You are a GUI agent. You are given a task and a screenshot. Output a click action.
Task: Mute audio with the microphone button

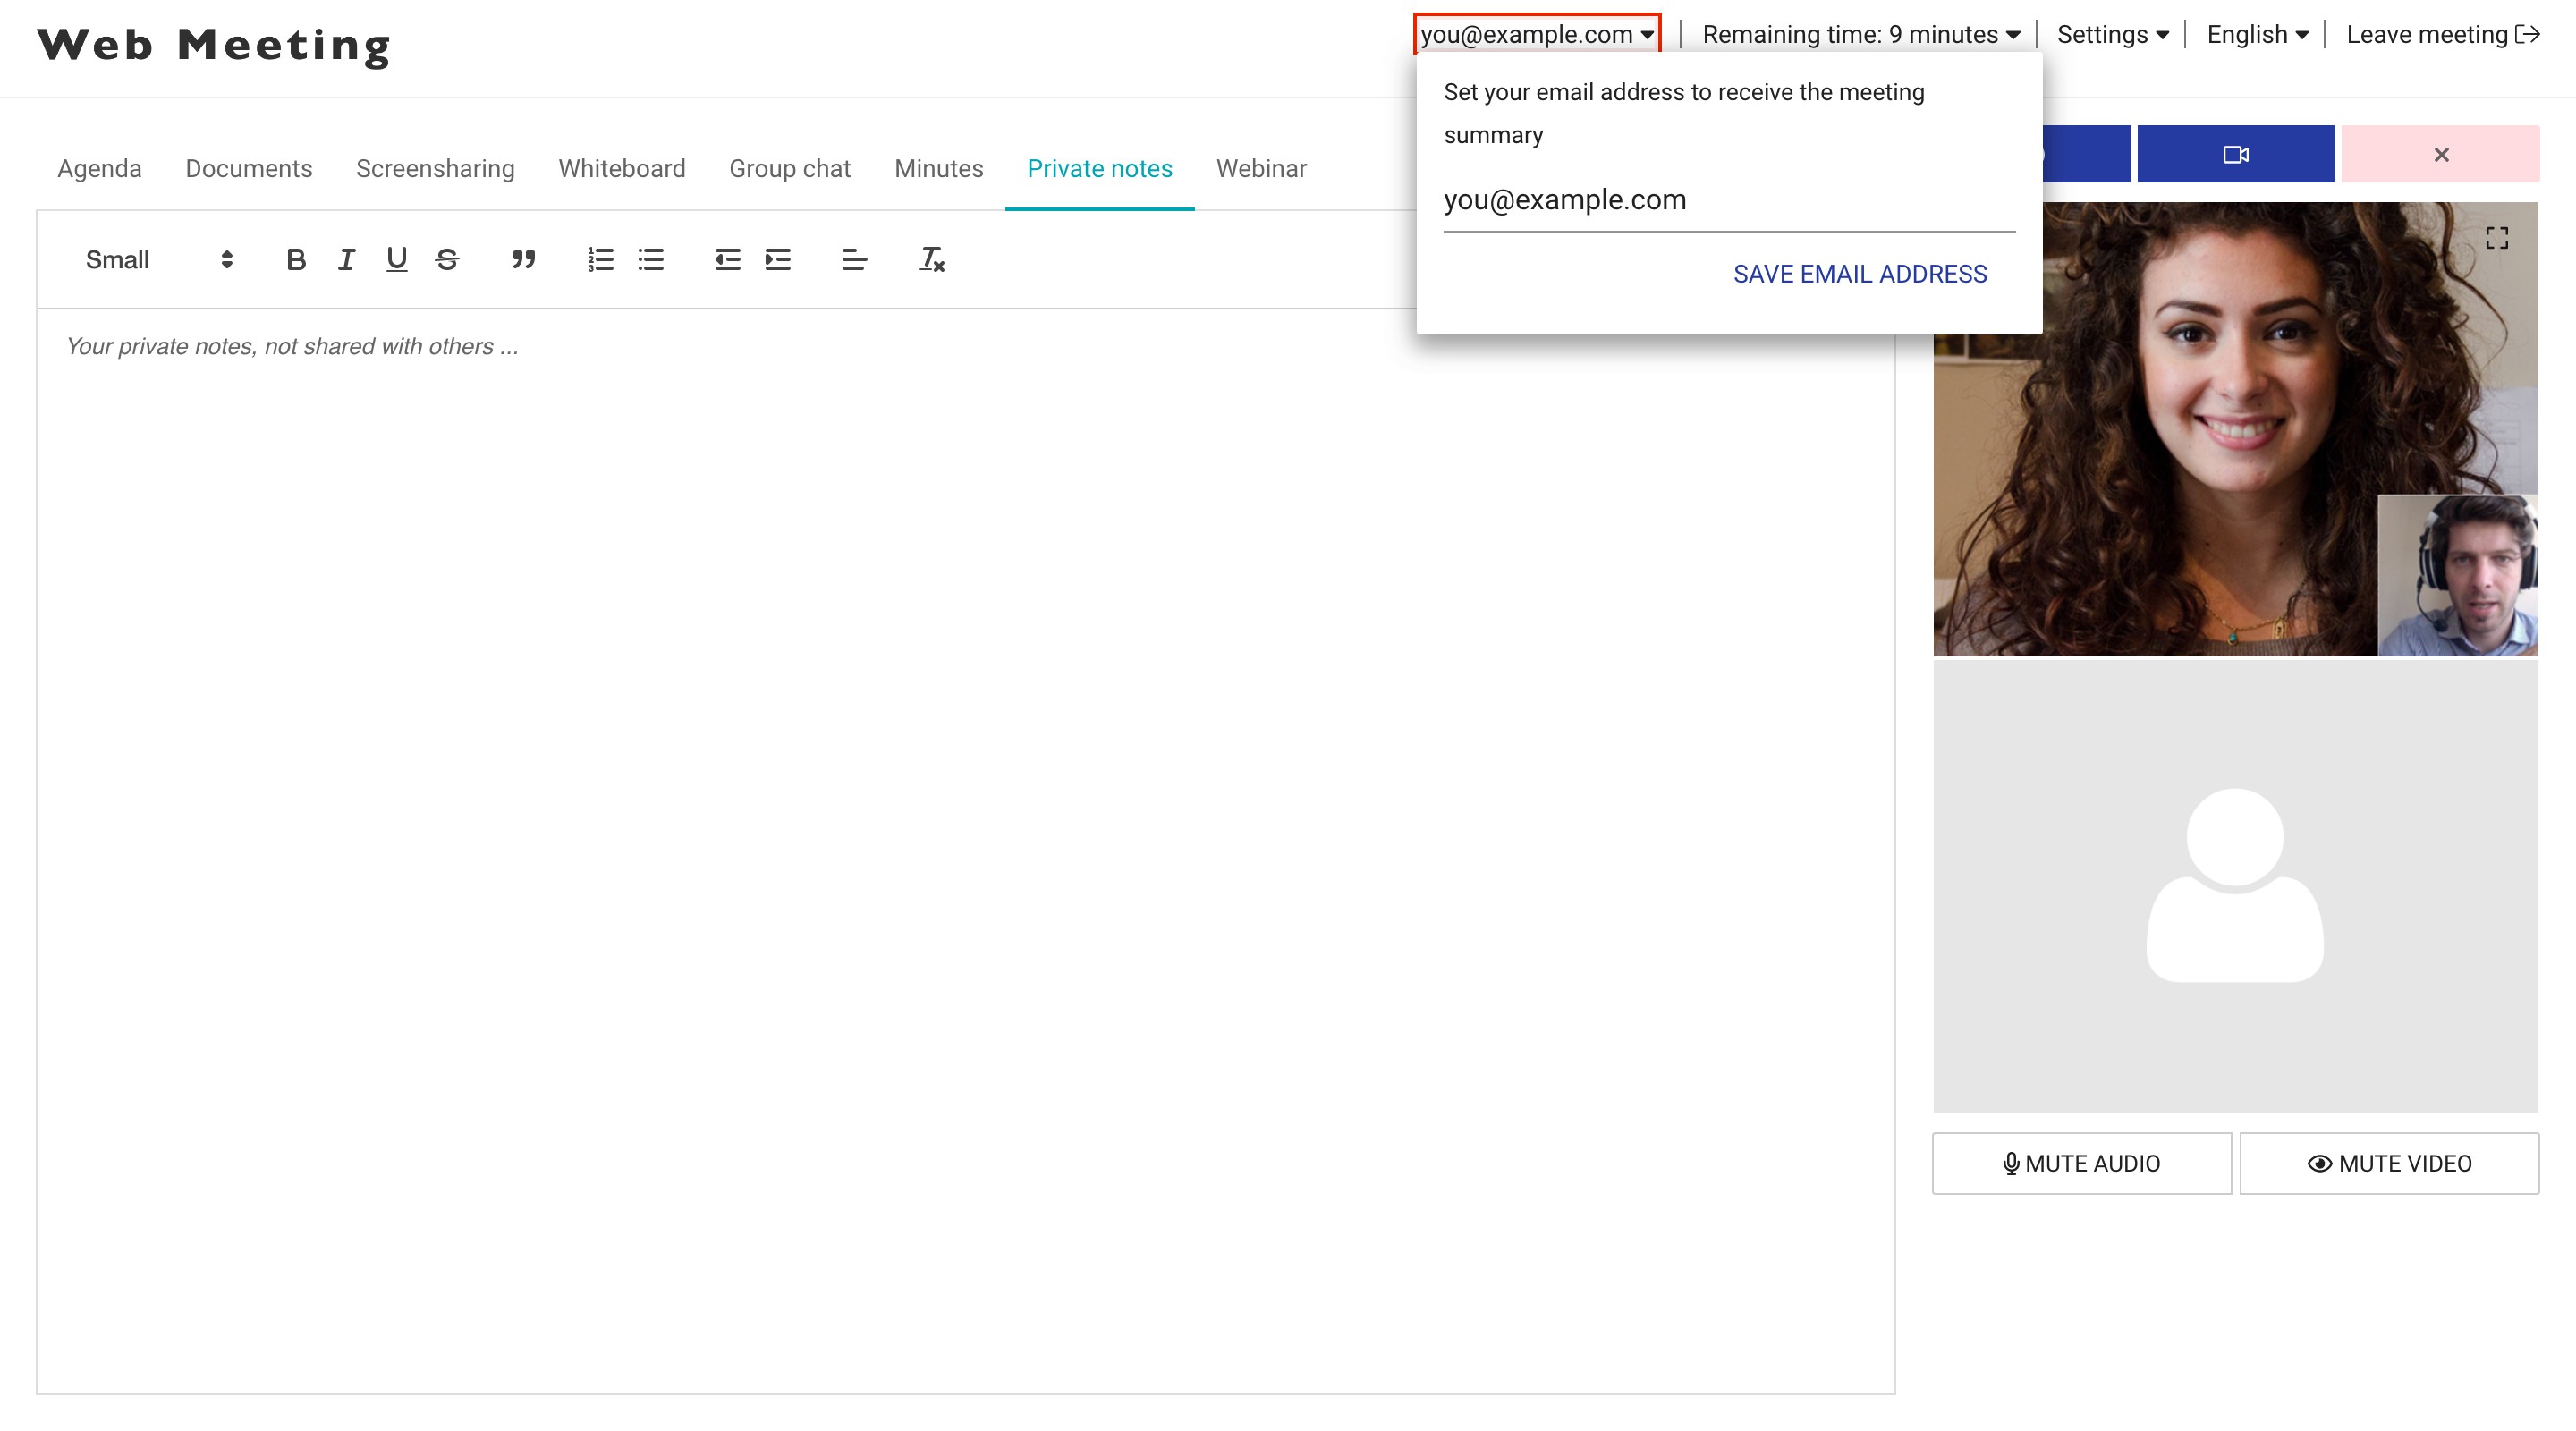click(2081, 1163)
